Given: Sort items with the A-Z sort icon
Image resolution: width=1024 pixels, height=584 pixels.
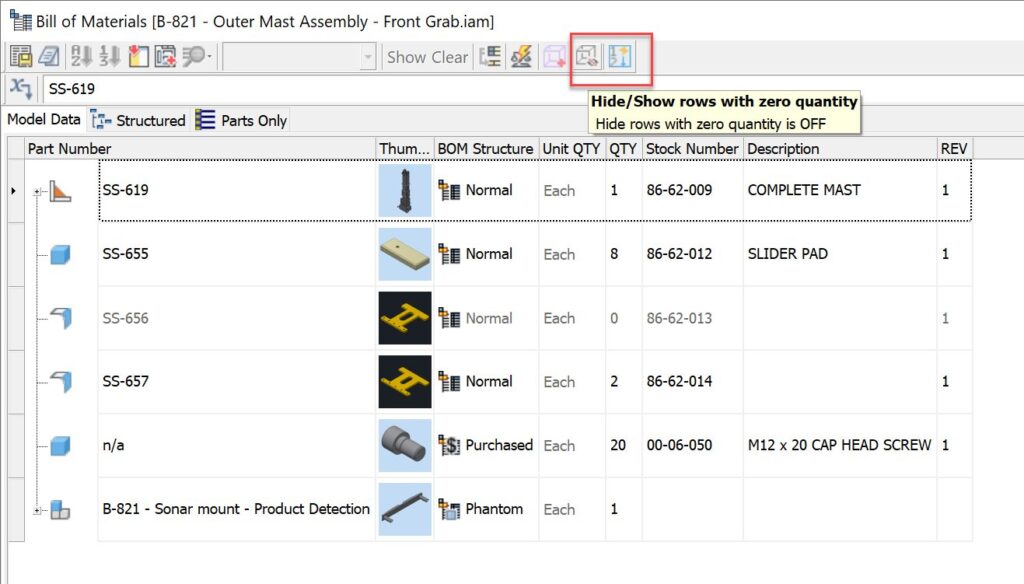Looking at the screenshot, I should click(82, 57).
